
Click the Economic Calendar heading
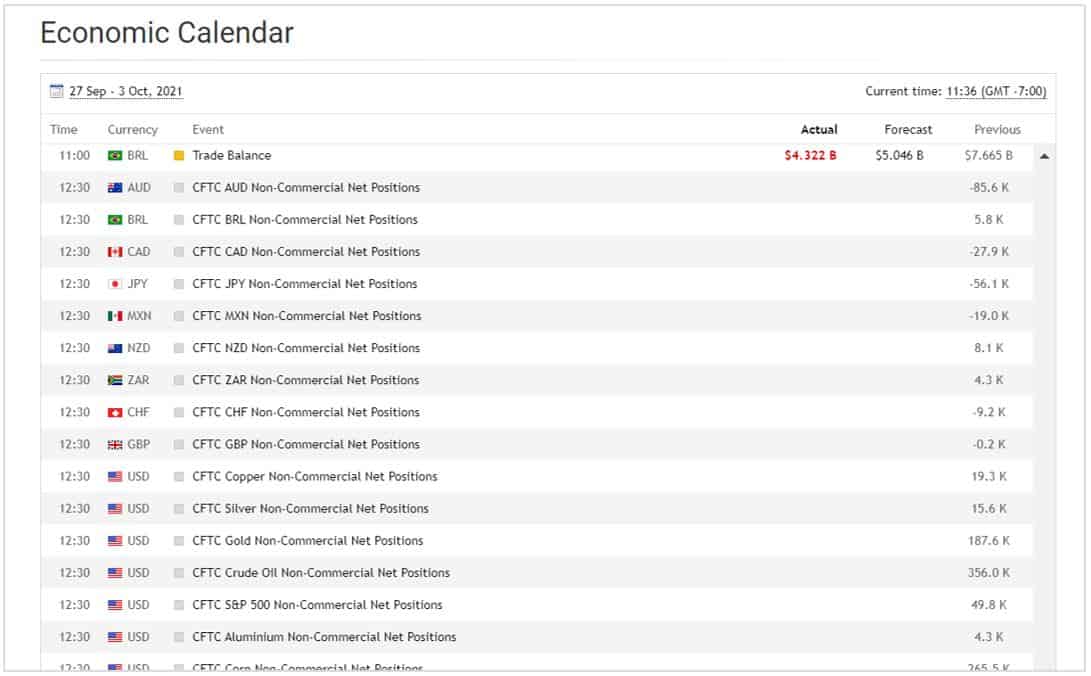[x=167, y=33]
